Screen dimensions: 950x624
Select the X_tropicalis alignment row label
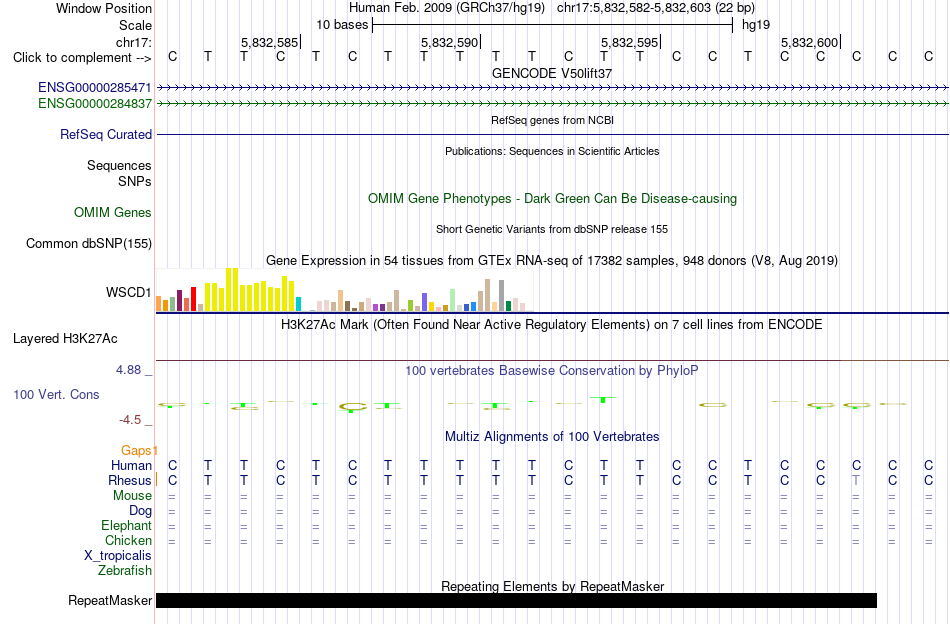coord(118,556)
